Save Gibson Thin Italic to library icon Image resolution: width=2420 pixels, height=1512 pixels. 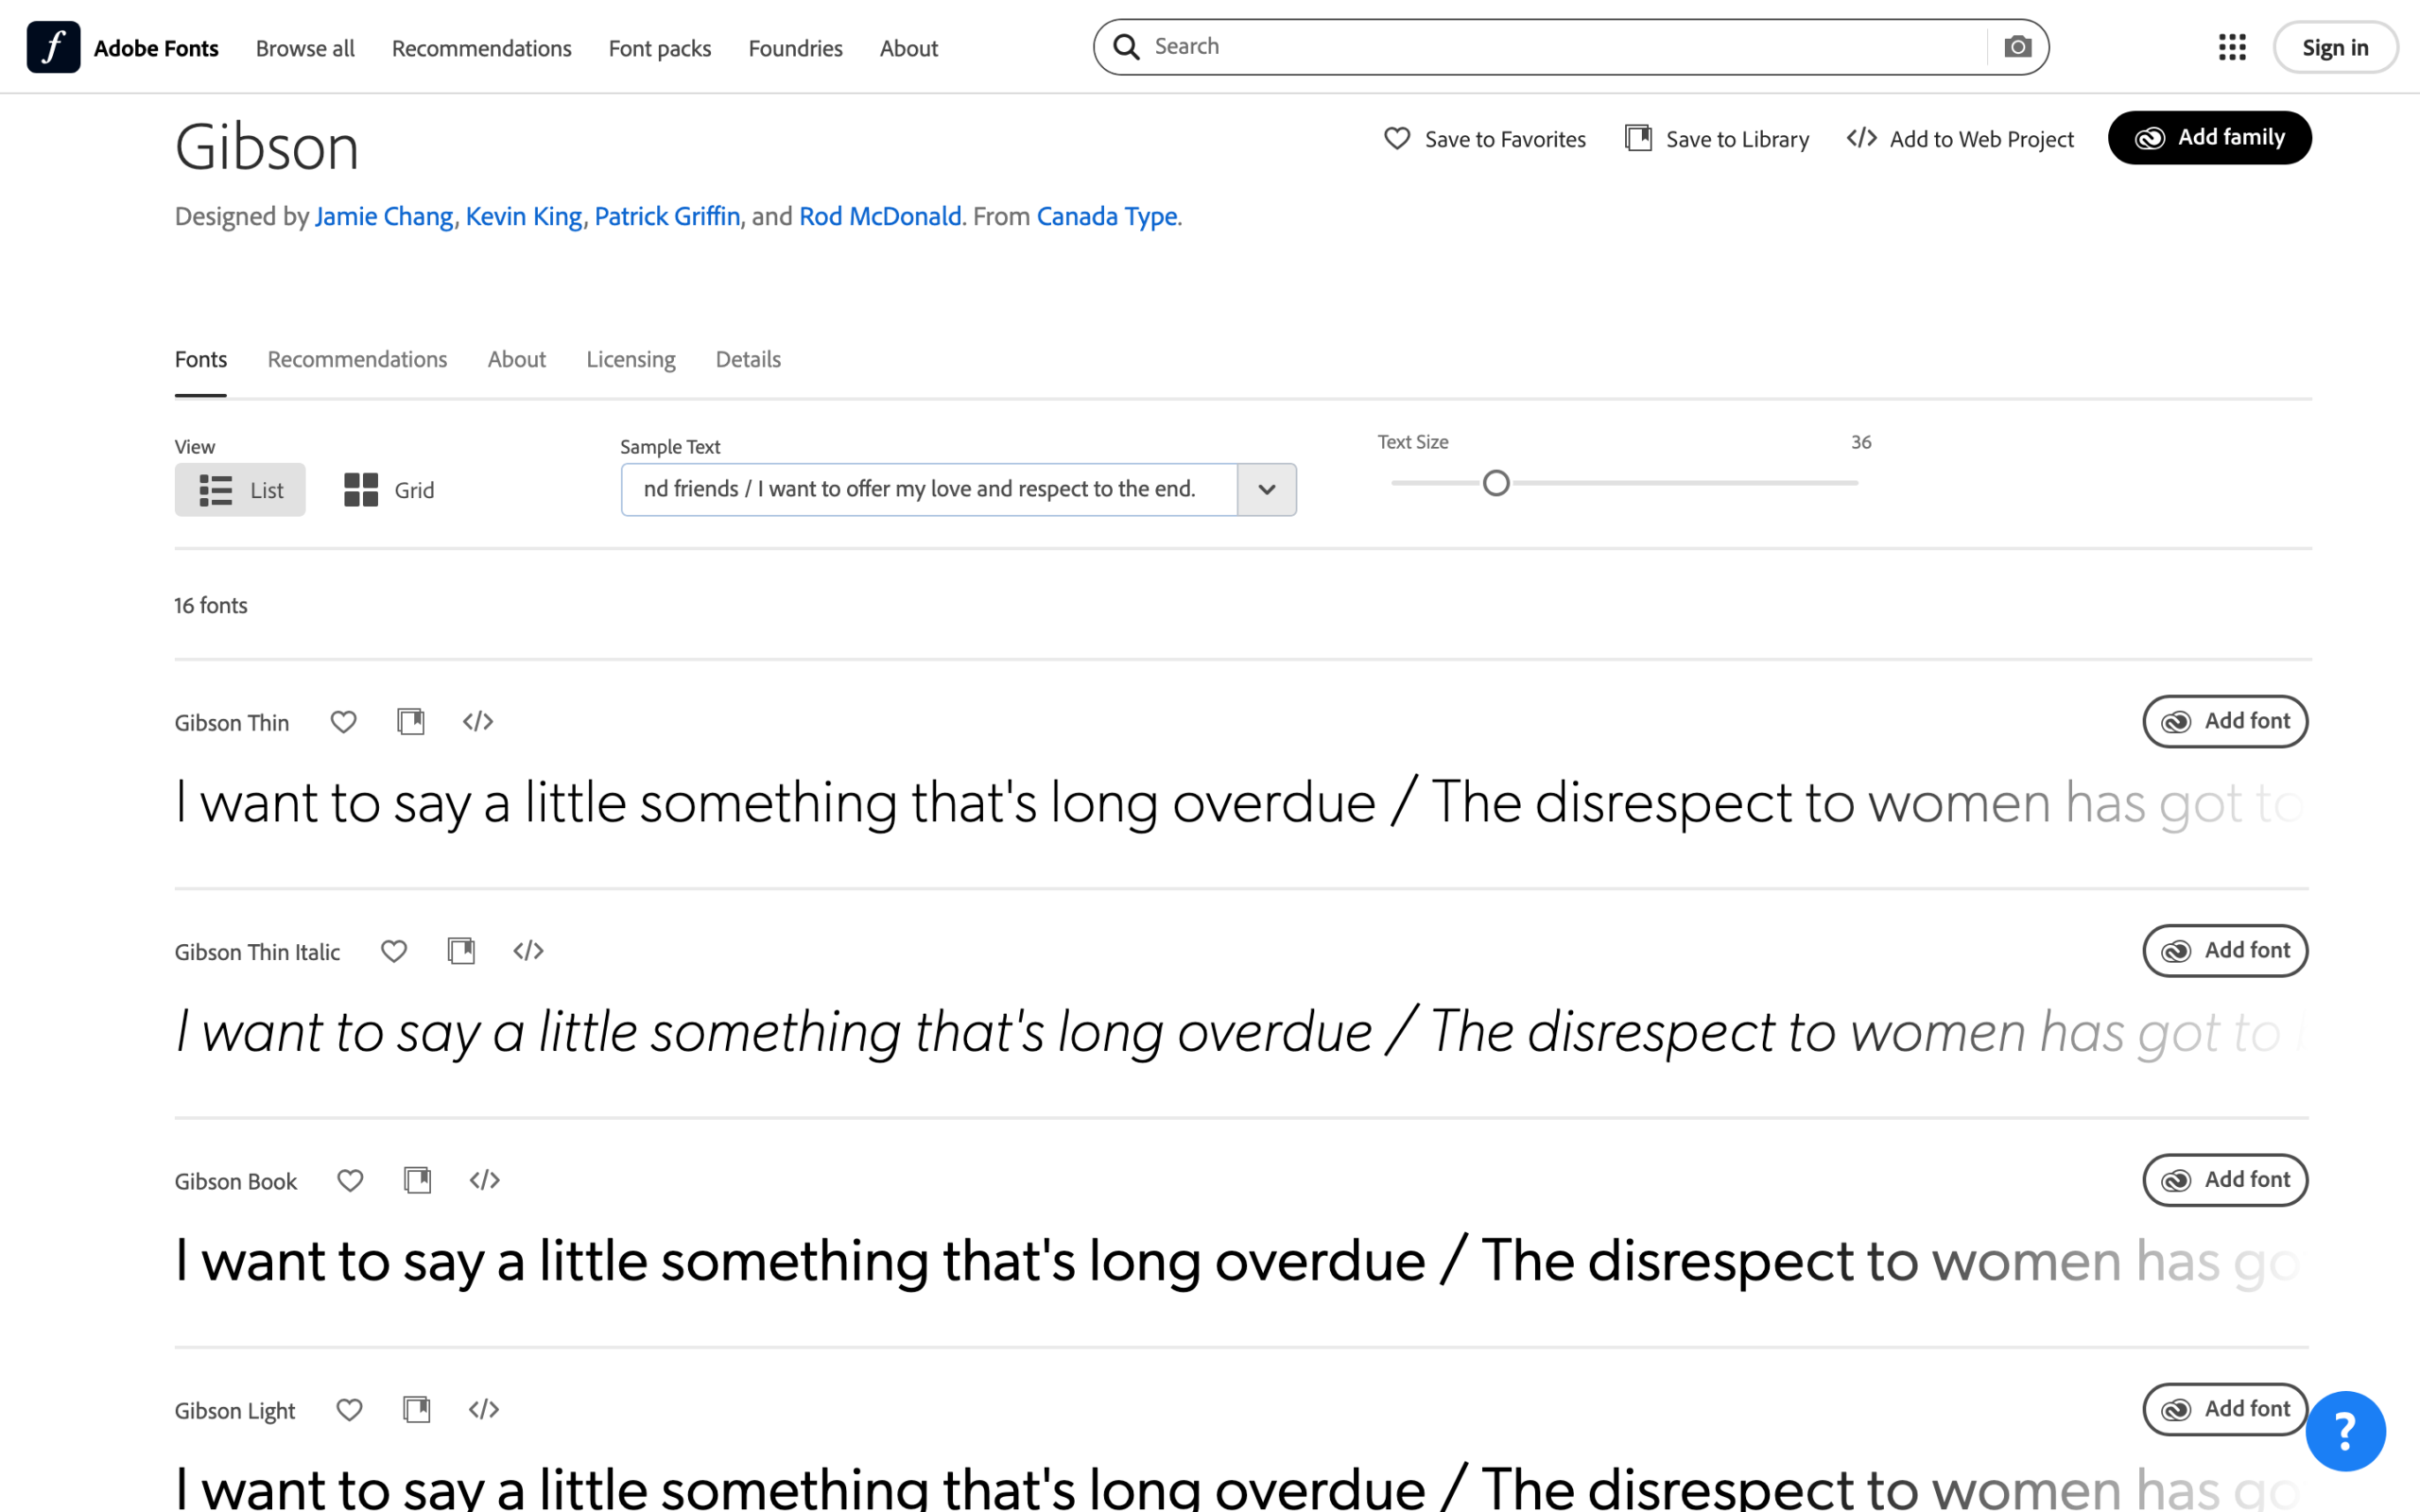click(x=461, y=950)
